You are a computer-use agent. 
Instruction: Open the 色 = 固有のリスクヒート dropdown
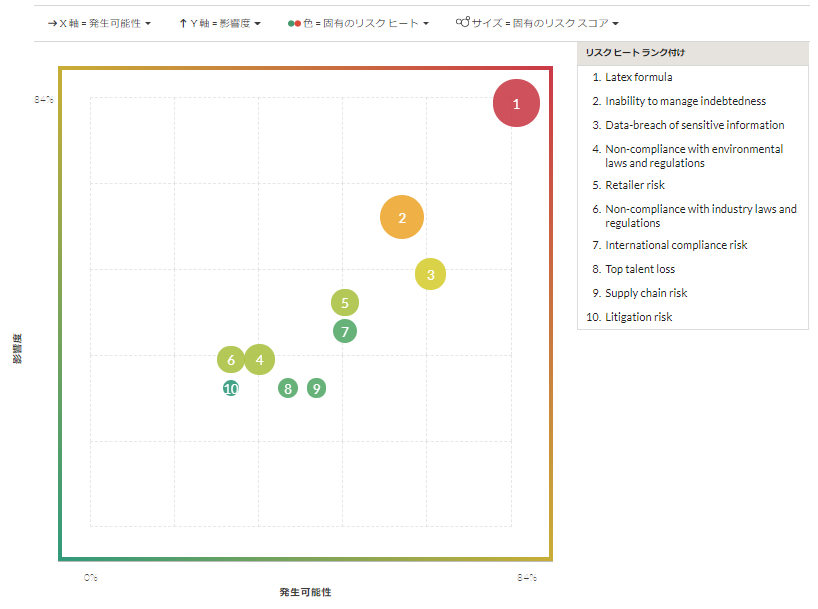pyautogui.click(x=359, y=22)
